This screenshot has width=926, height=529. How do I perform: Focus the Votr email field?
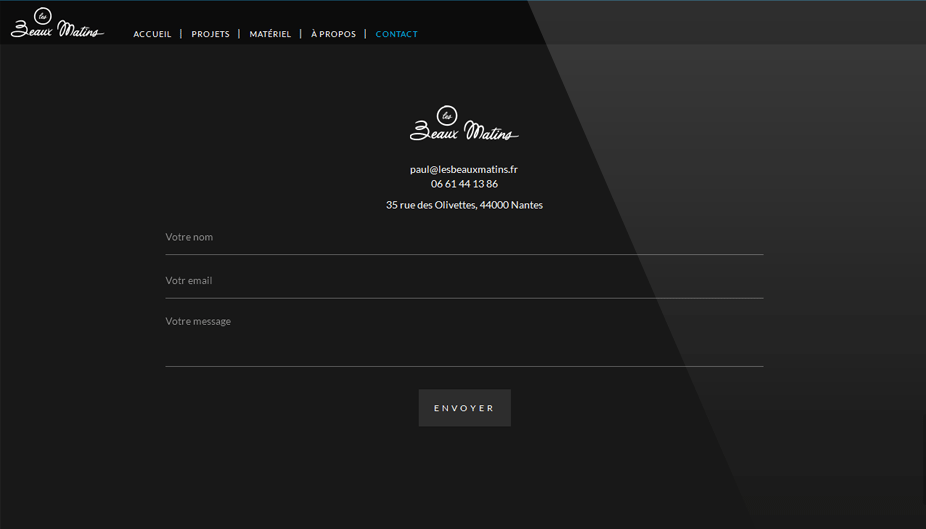click(x=464, y=282)
